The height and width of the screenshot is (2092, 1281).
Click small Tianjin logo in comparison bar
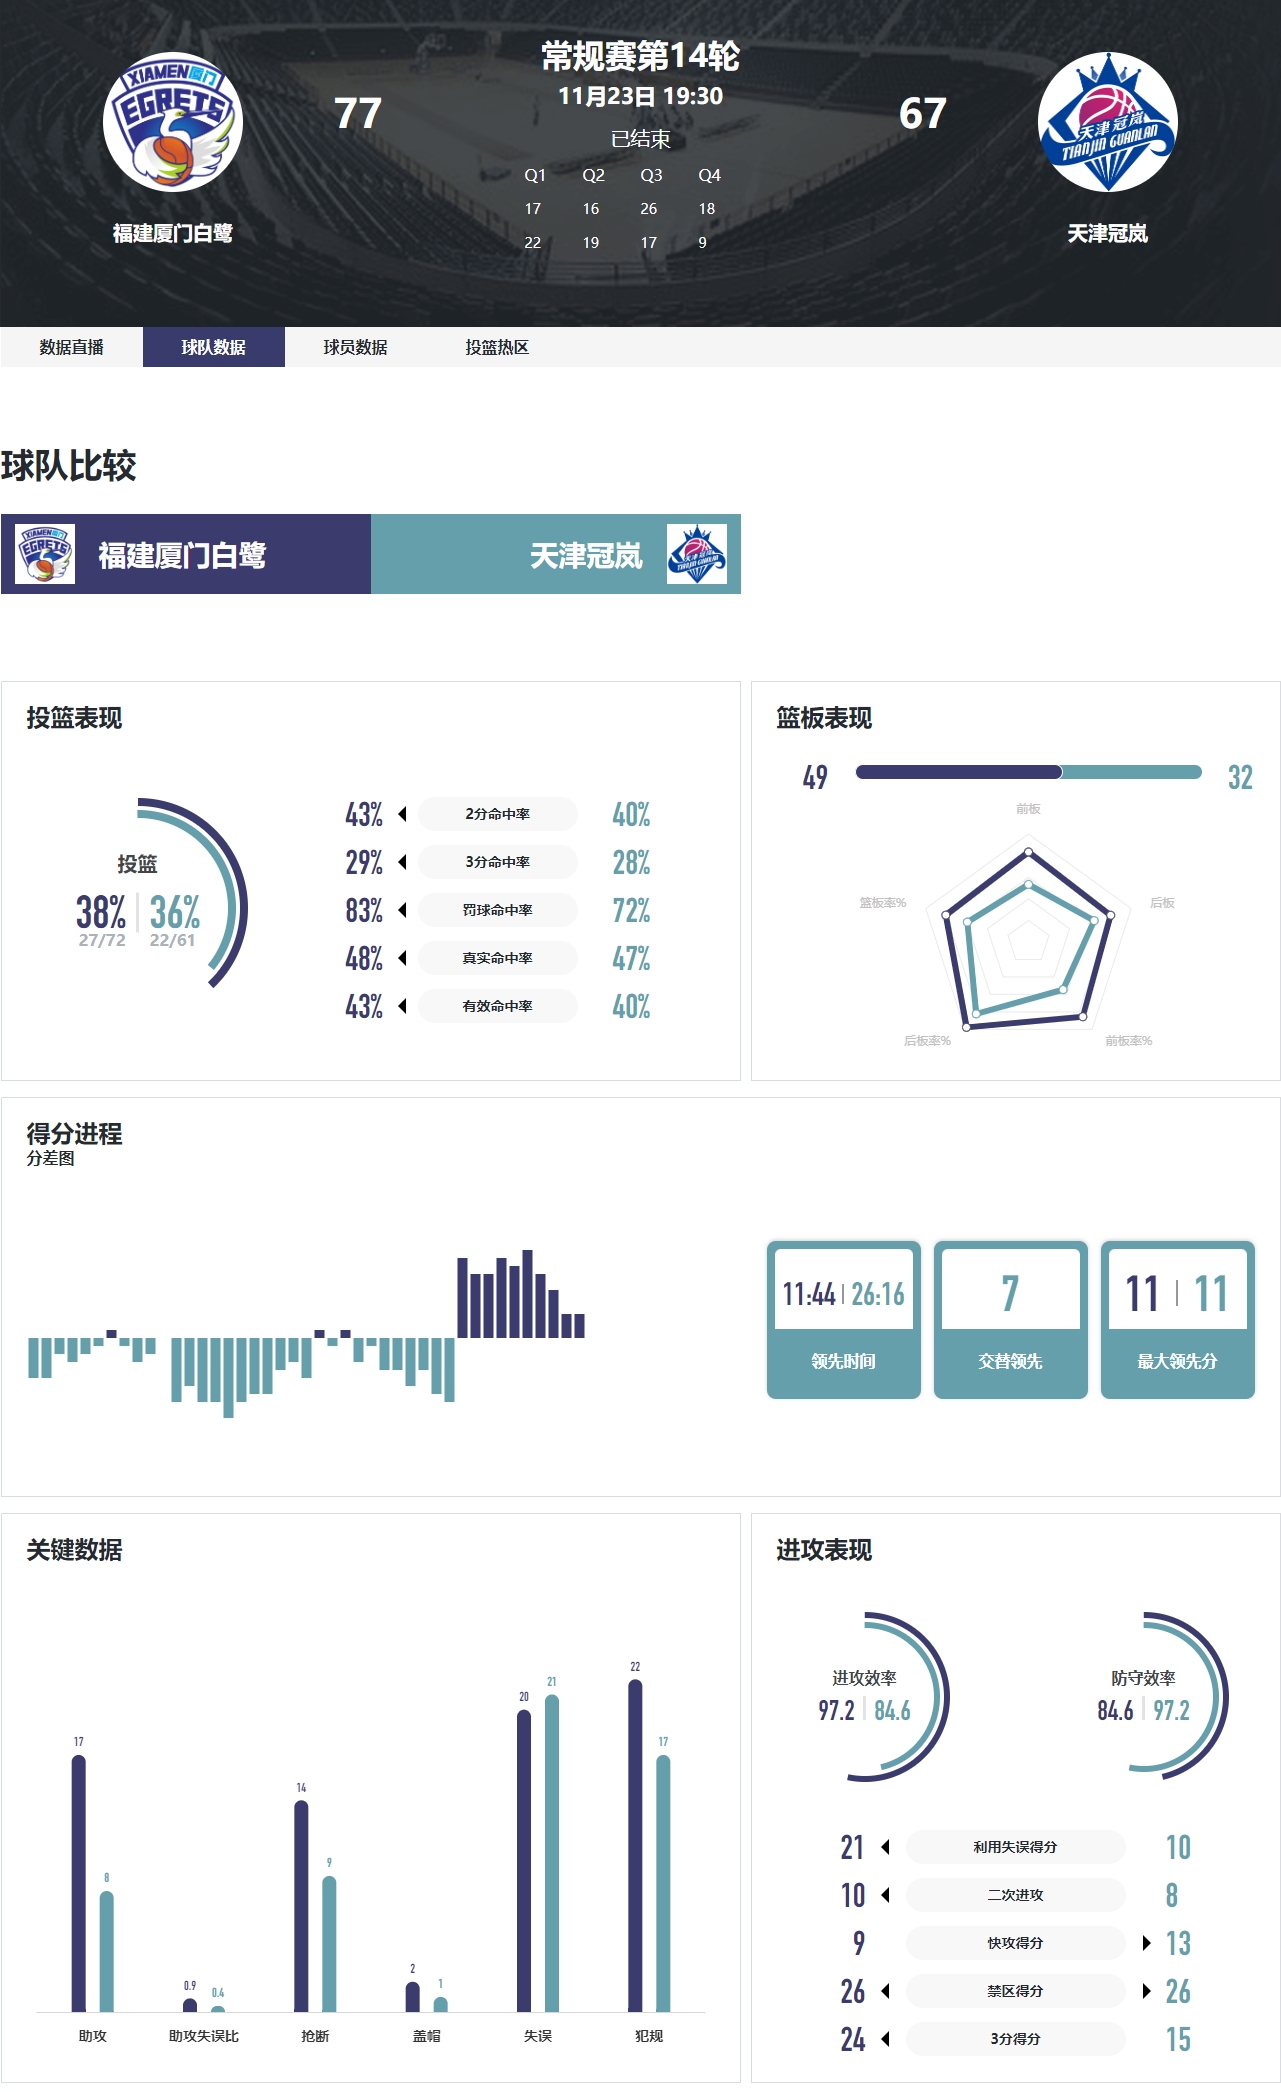point(696,554)
